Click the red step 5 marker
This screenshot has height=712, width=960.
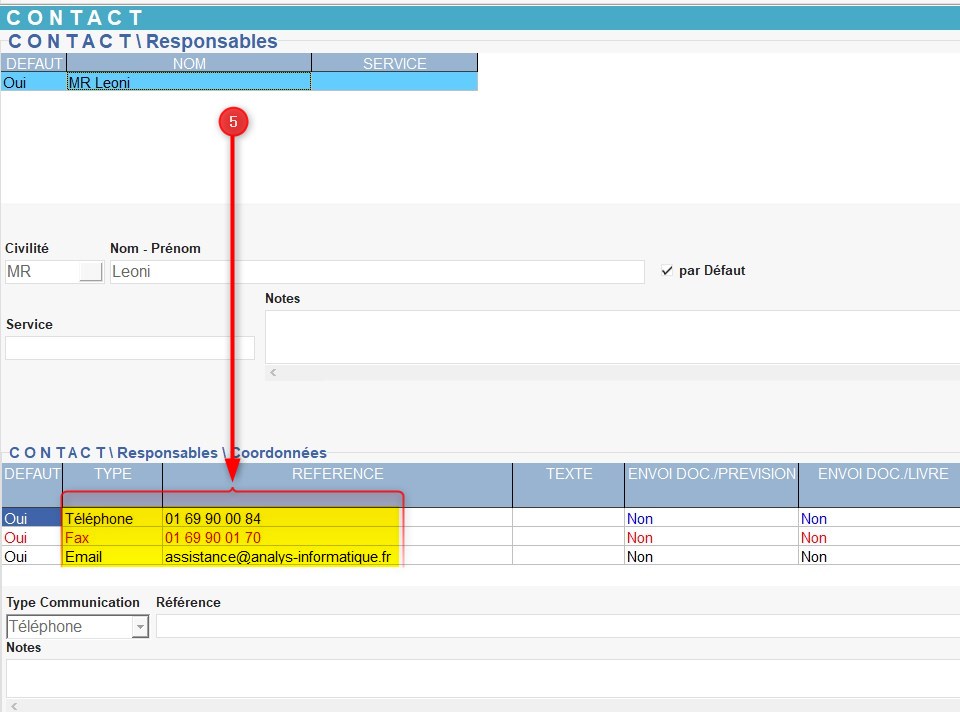click(x=233, y=122)
